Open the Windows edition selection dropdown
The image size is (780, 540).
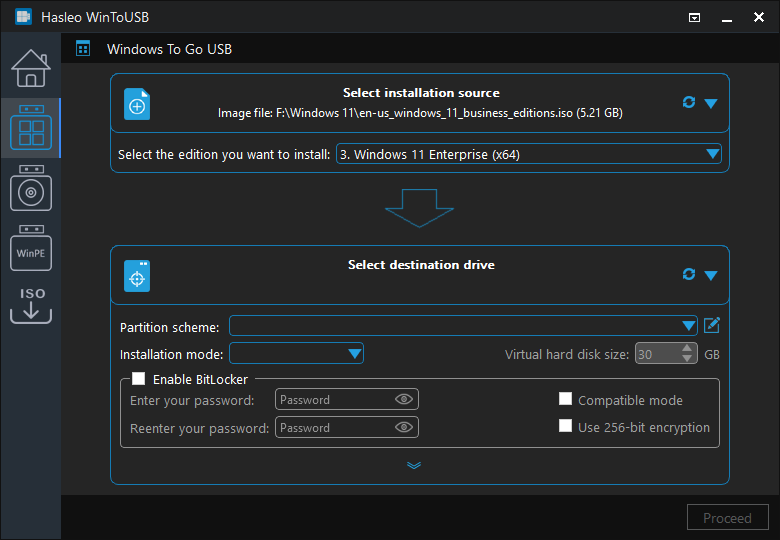click(x=529, y=154)
